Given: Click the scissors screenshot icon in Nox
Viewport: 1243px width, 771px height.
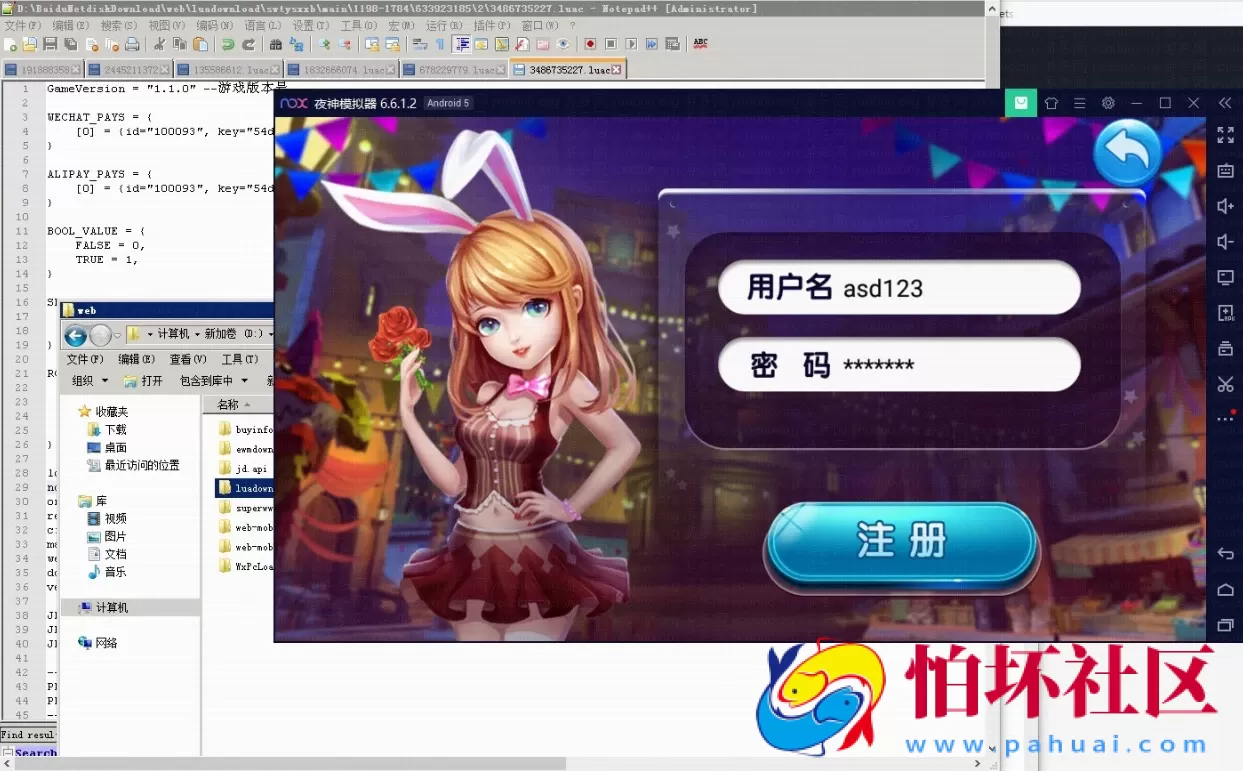Looking at the screenshot, I should (x=1225, y=384).
